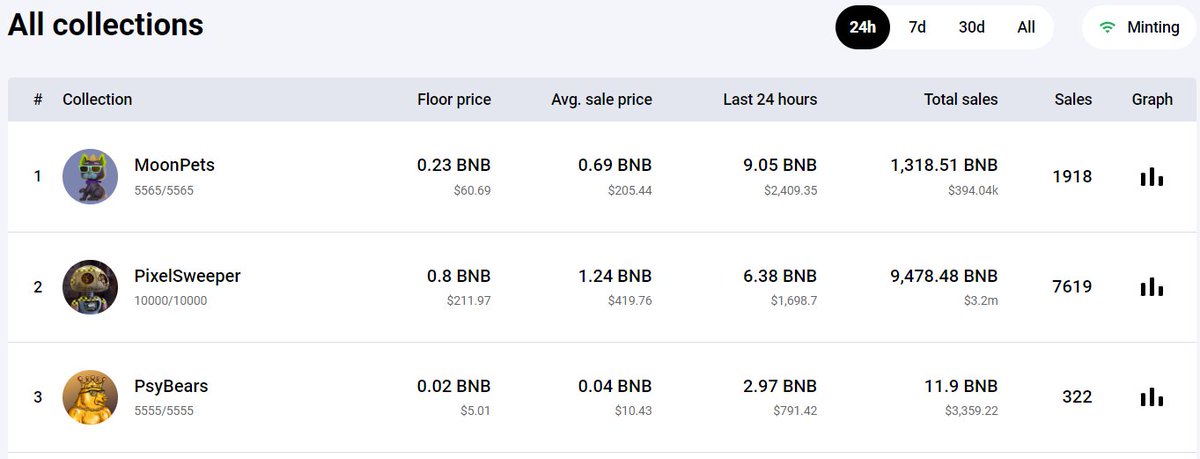Screen dimensions: 1200x459
Task: Click the PixelSweeper floor price 0.8 BNB
Action: [458, 275]
